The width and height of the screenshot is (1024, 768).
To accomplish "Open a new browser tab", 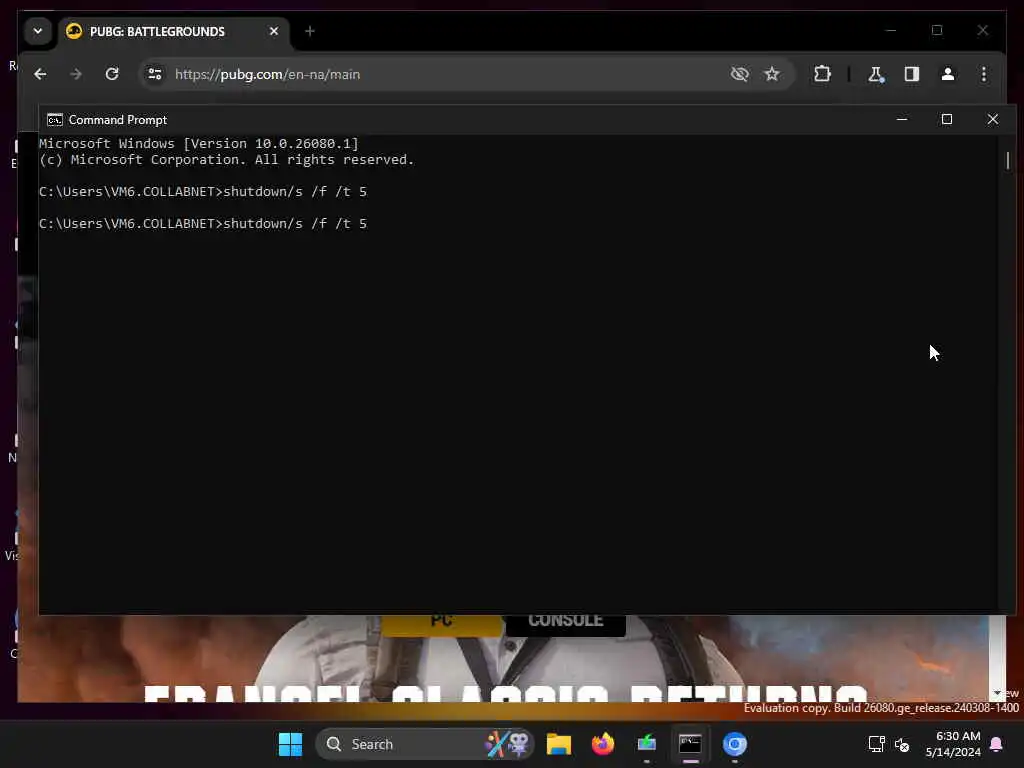I will (310, 31).
